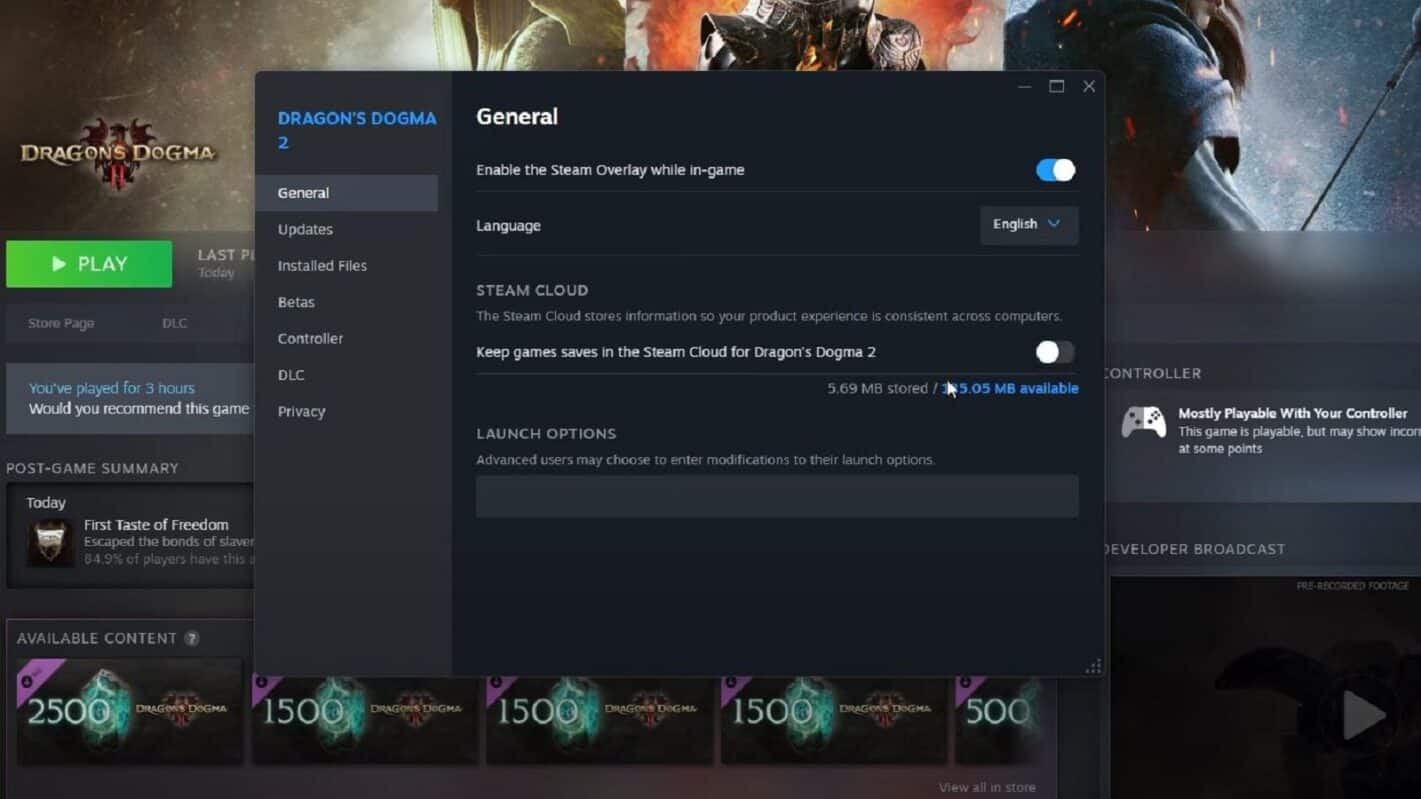Play the developer broadcast video
This screenshot has height=799, width=1421.
[1364, 714]
